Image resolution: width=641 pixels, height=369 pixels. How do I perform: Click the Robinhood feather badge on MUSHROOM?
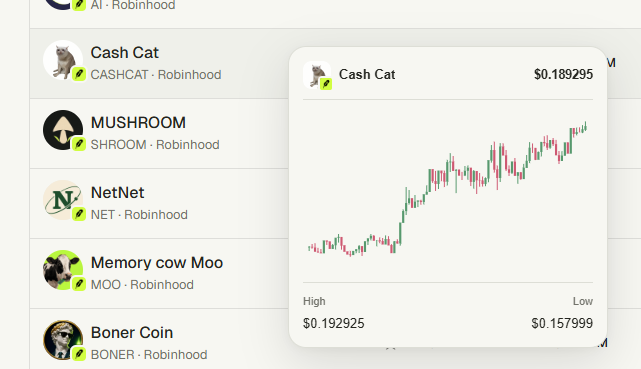pyautogui.click(x=79, y=144)
